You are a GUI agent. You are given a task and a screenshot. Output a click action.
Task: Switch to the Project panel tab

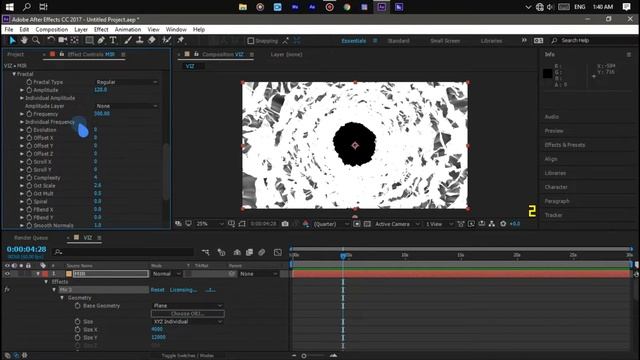[16, 54]
